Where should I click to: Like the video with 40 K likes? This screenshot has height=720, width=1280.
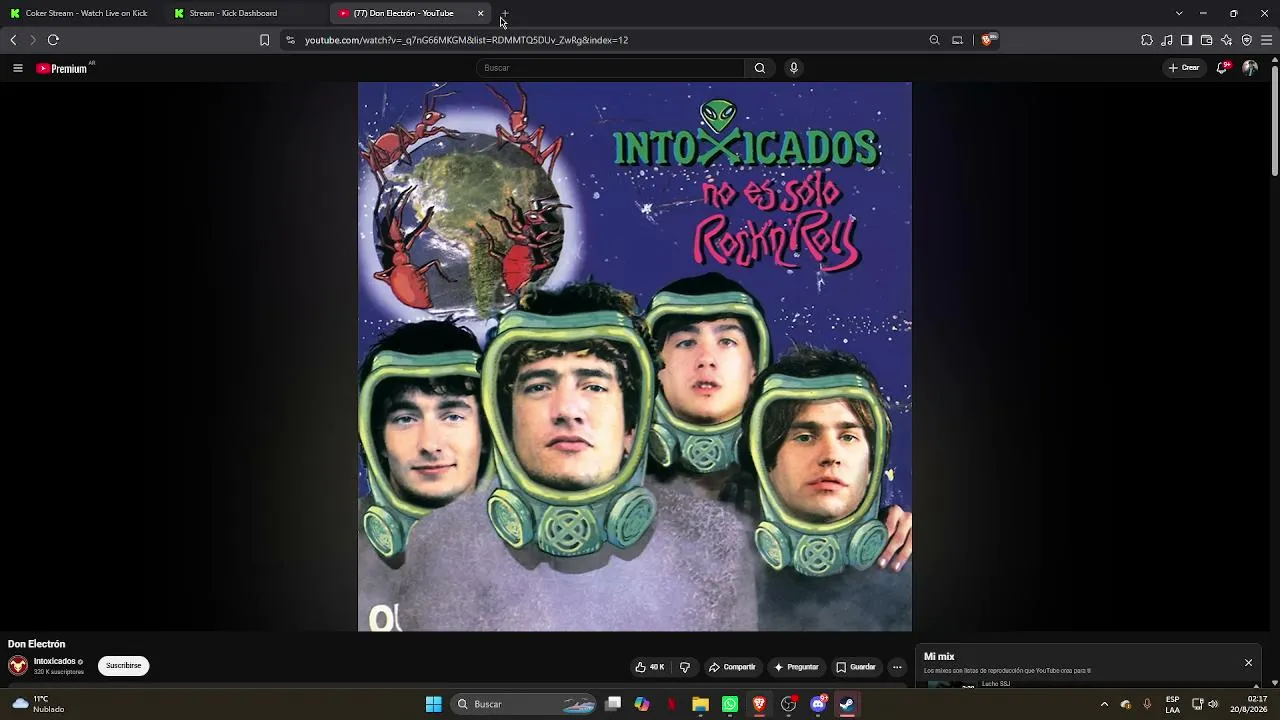tap(650, 667)
